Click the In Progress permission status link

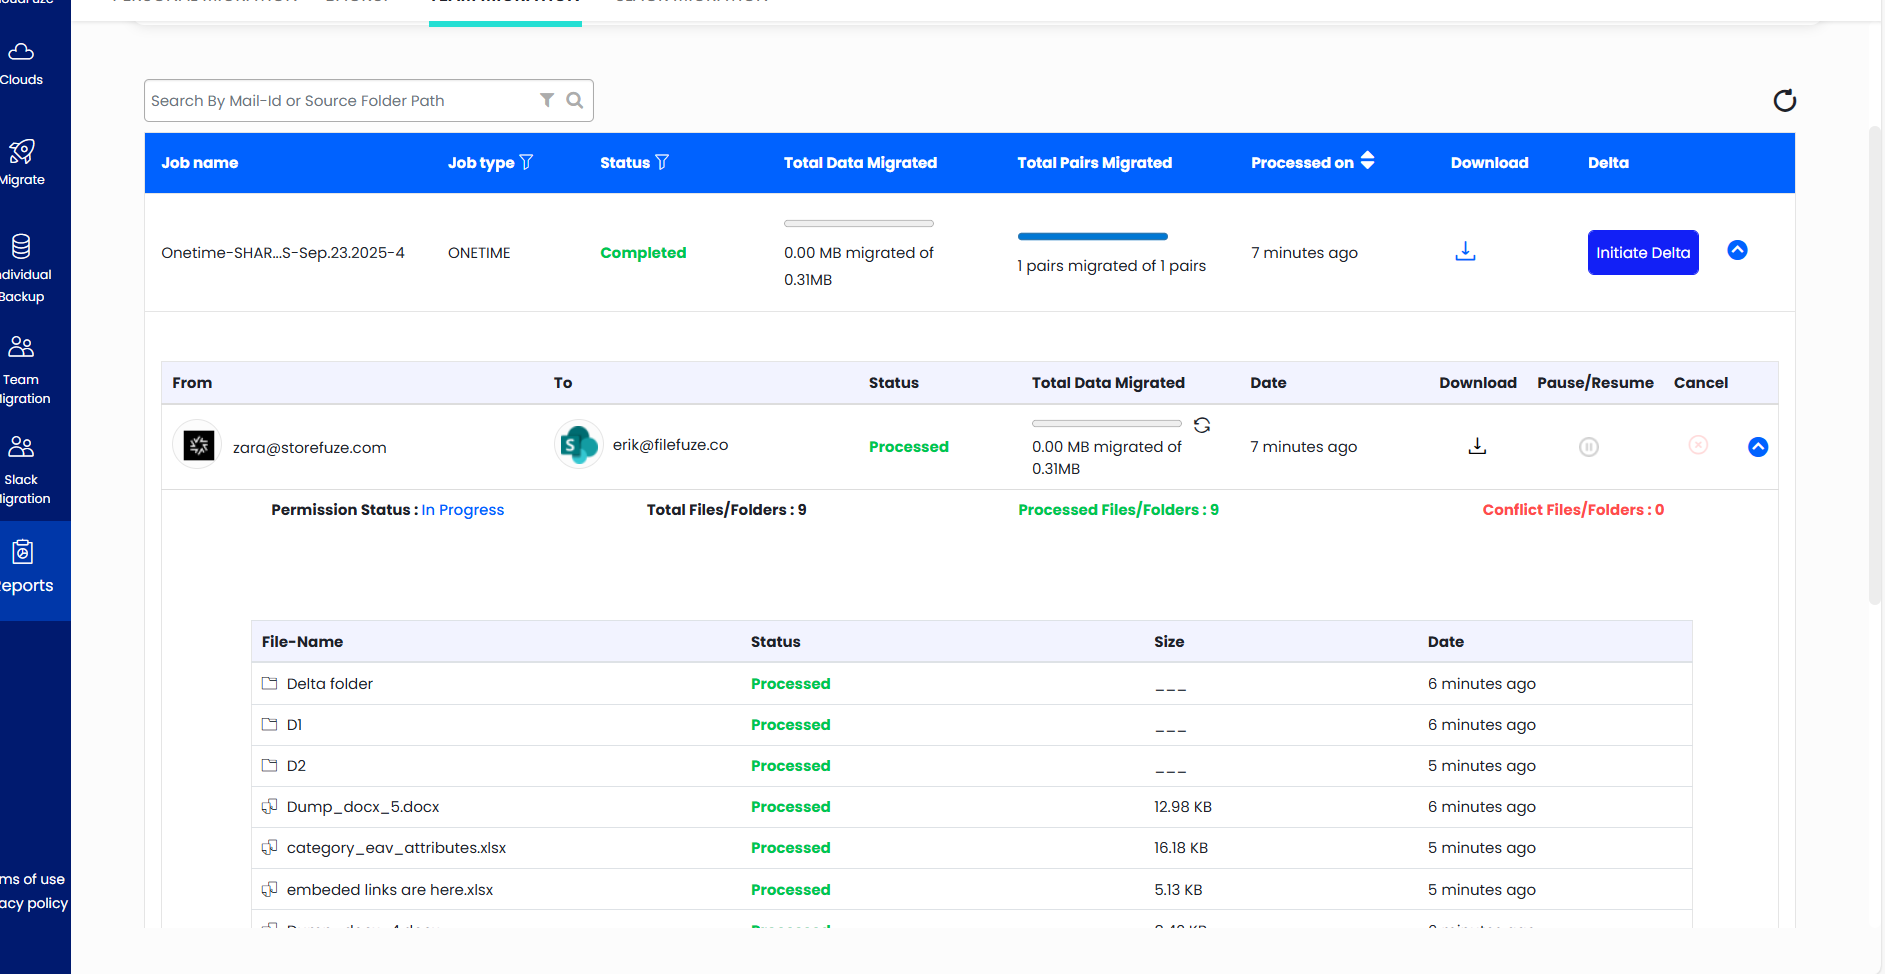pyautogui.click(x=462, y=510)
